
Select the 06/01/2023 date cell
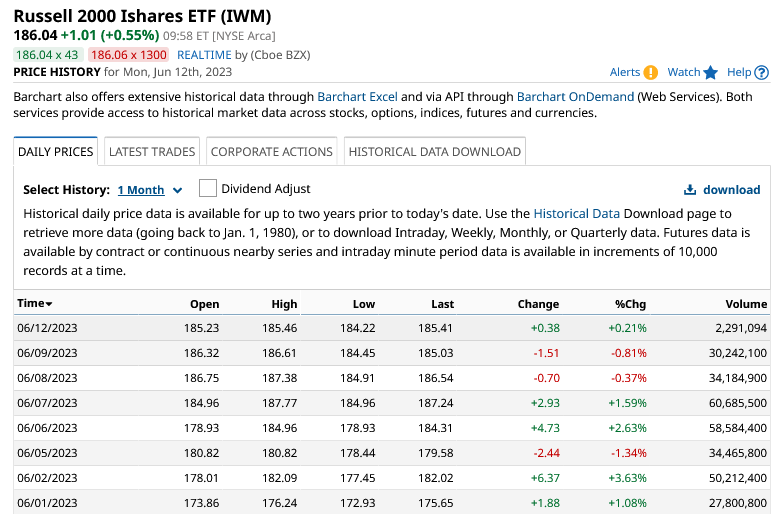pos(47,503)
